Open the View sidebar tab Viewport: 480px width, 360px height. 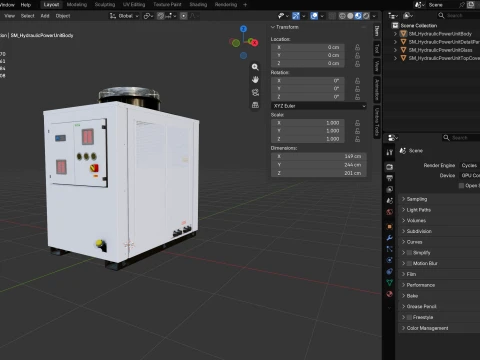tap(377, 66)
